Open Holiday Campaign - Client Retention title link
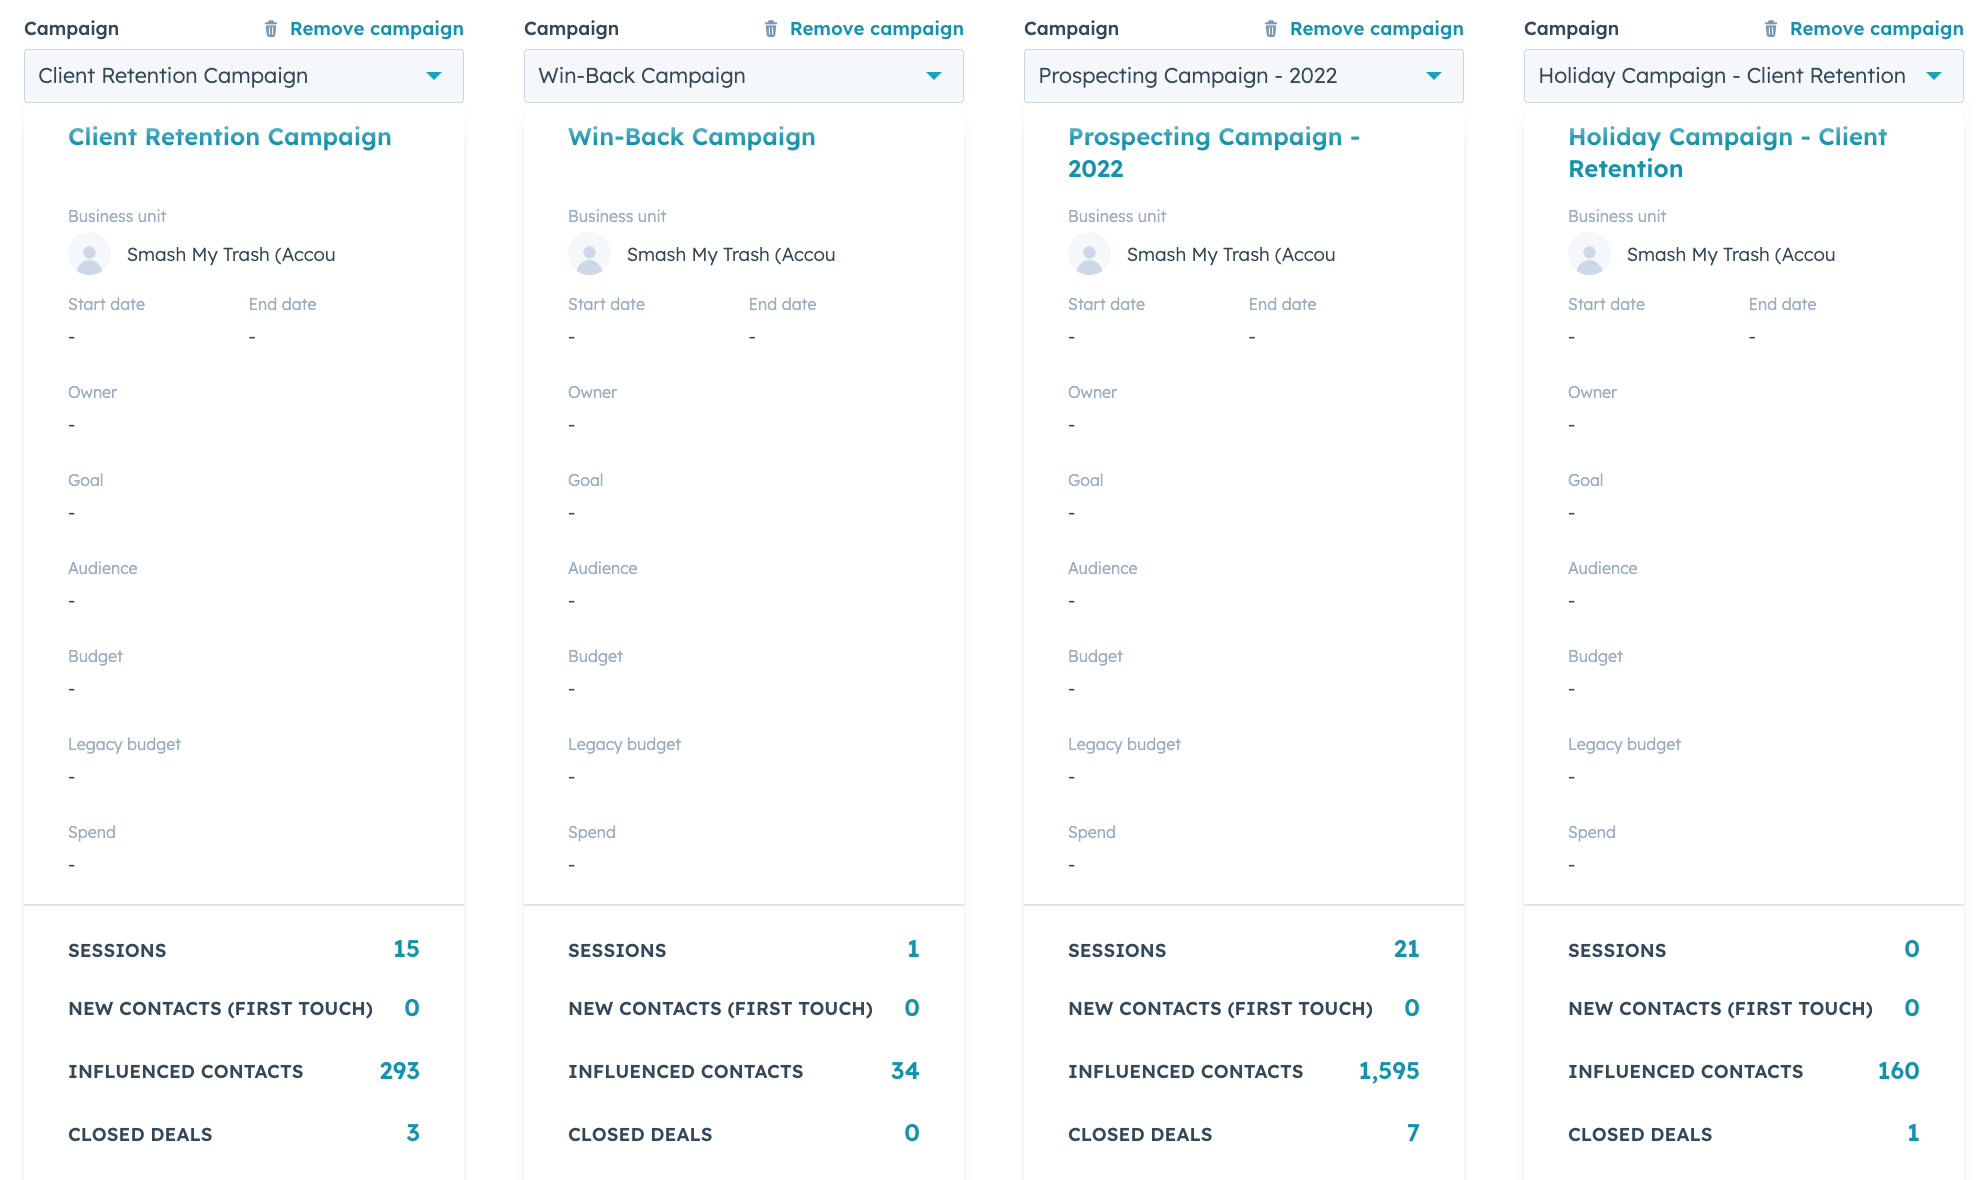This screenshot has width=1984, height=1180. [1728, 153]
